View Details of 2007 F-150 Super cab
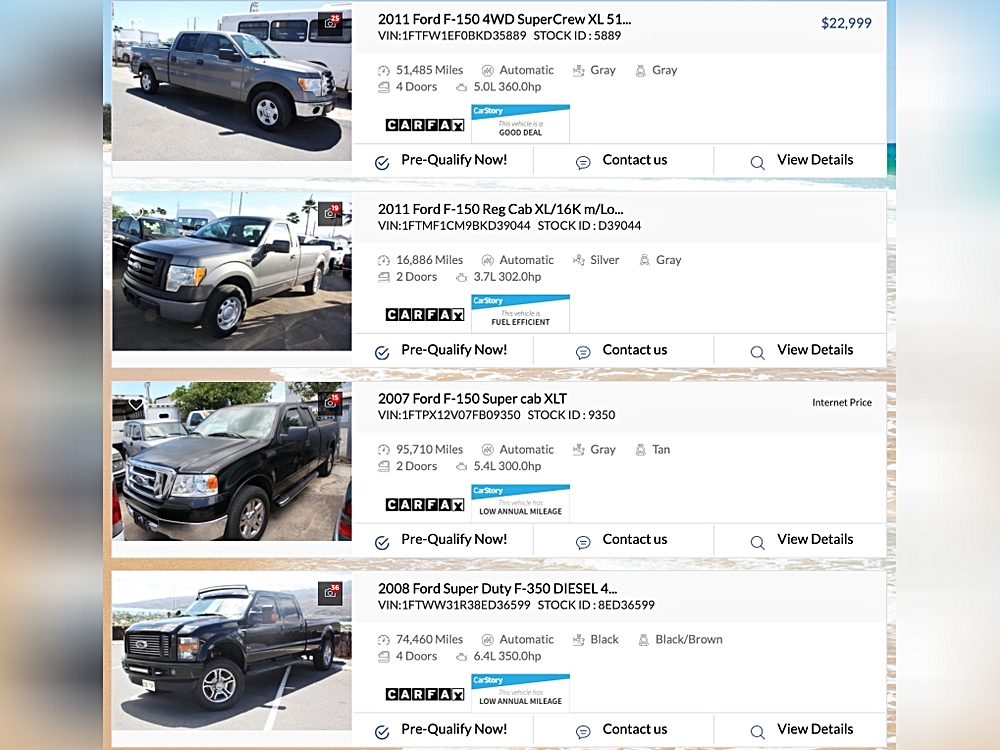The width and height of the screenshot is (1000, 750). (802, 540)
